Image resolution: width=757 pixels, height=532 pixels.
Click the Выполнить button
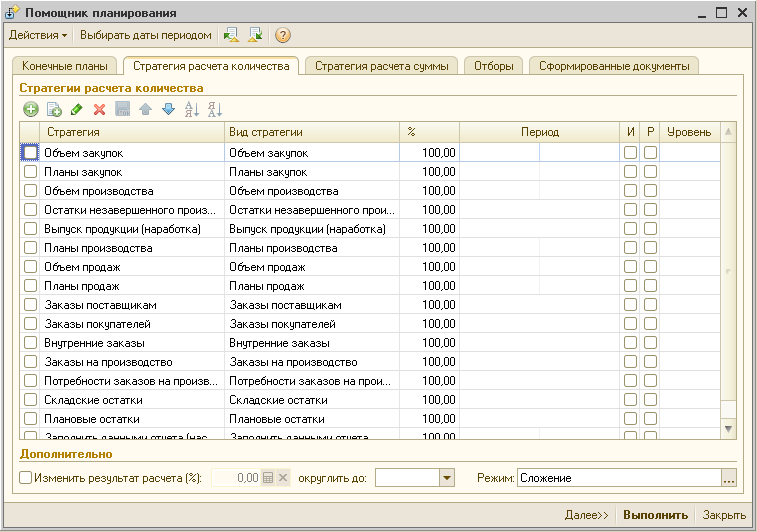655,515
